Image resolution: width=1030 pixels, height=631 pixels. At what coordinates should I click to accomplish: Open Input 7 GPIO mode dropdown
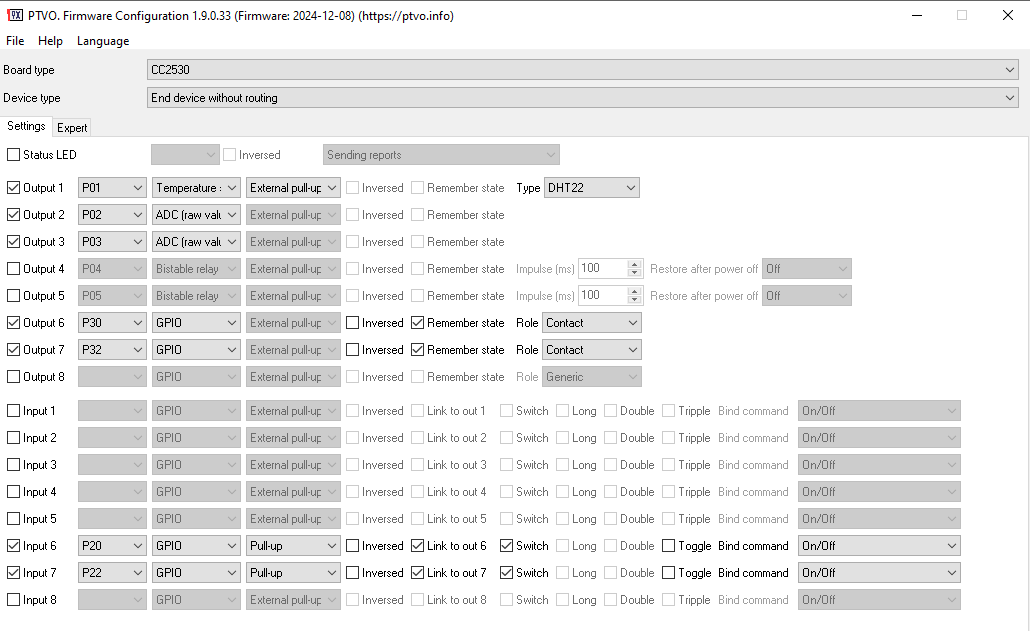tap(196, 572)
